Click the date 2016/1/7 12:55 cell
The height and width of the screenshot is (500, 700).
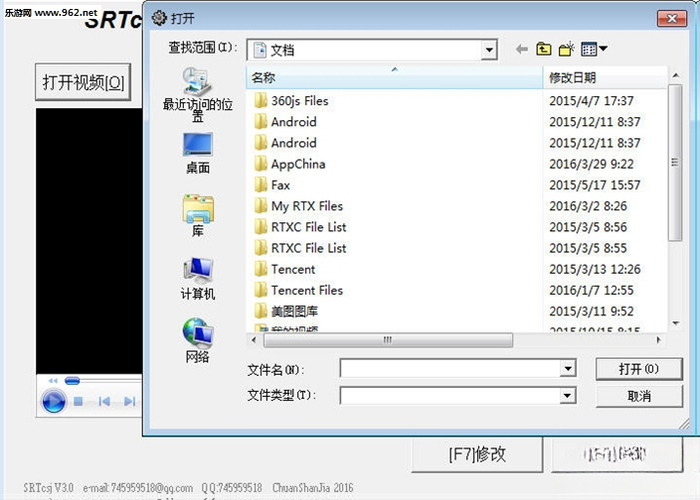point(591,290)
